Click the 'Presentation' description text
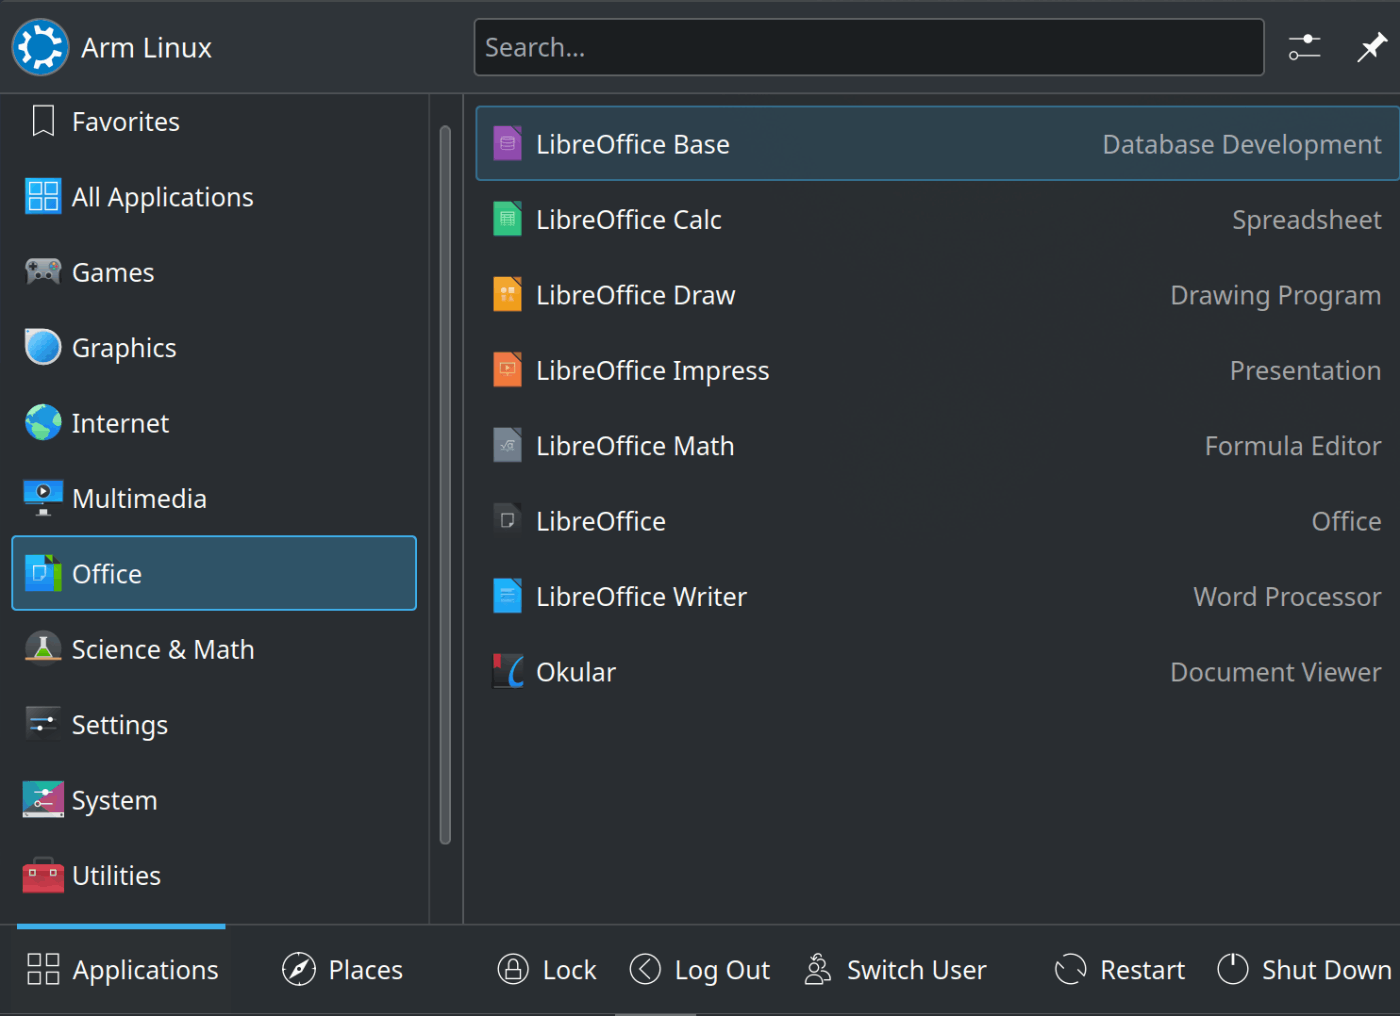 click(1305, 371)
